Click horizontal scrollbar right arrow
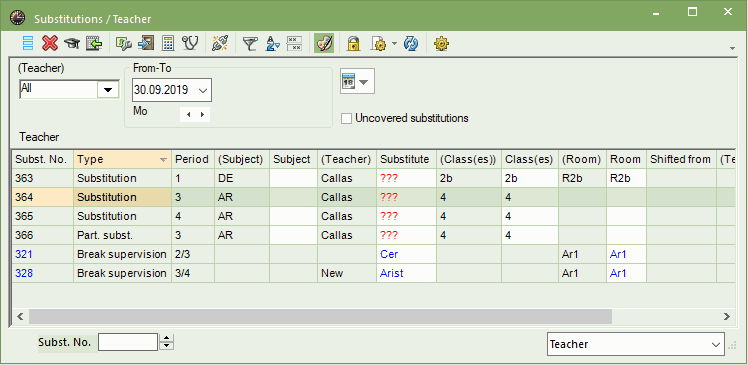This screenshot has width=748, height=365. pos(726,316)
